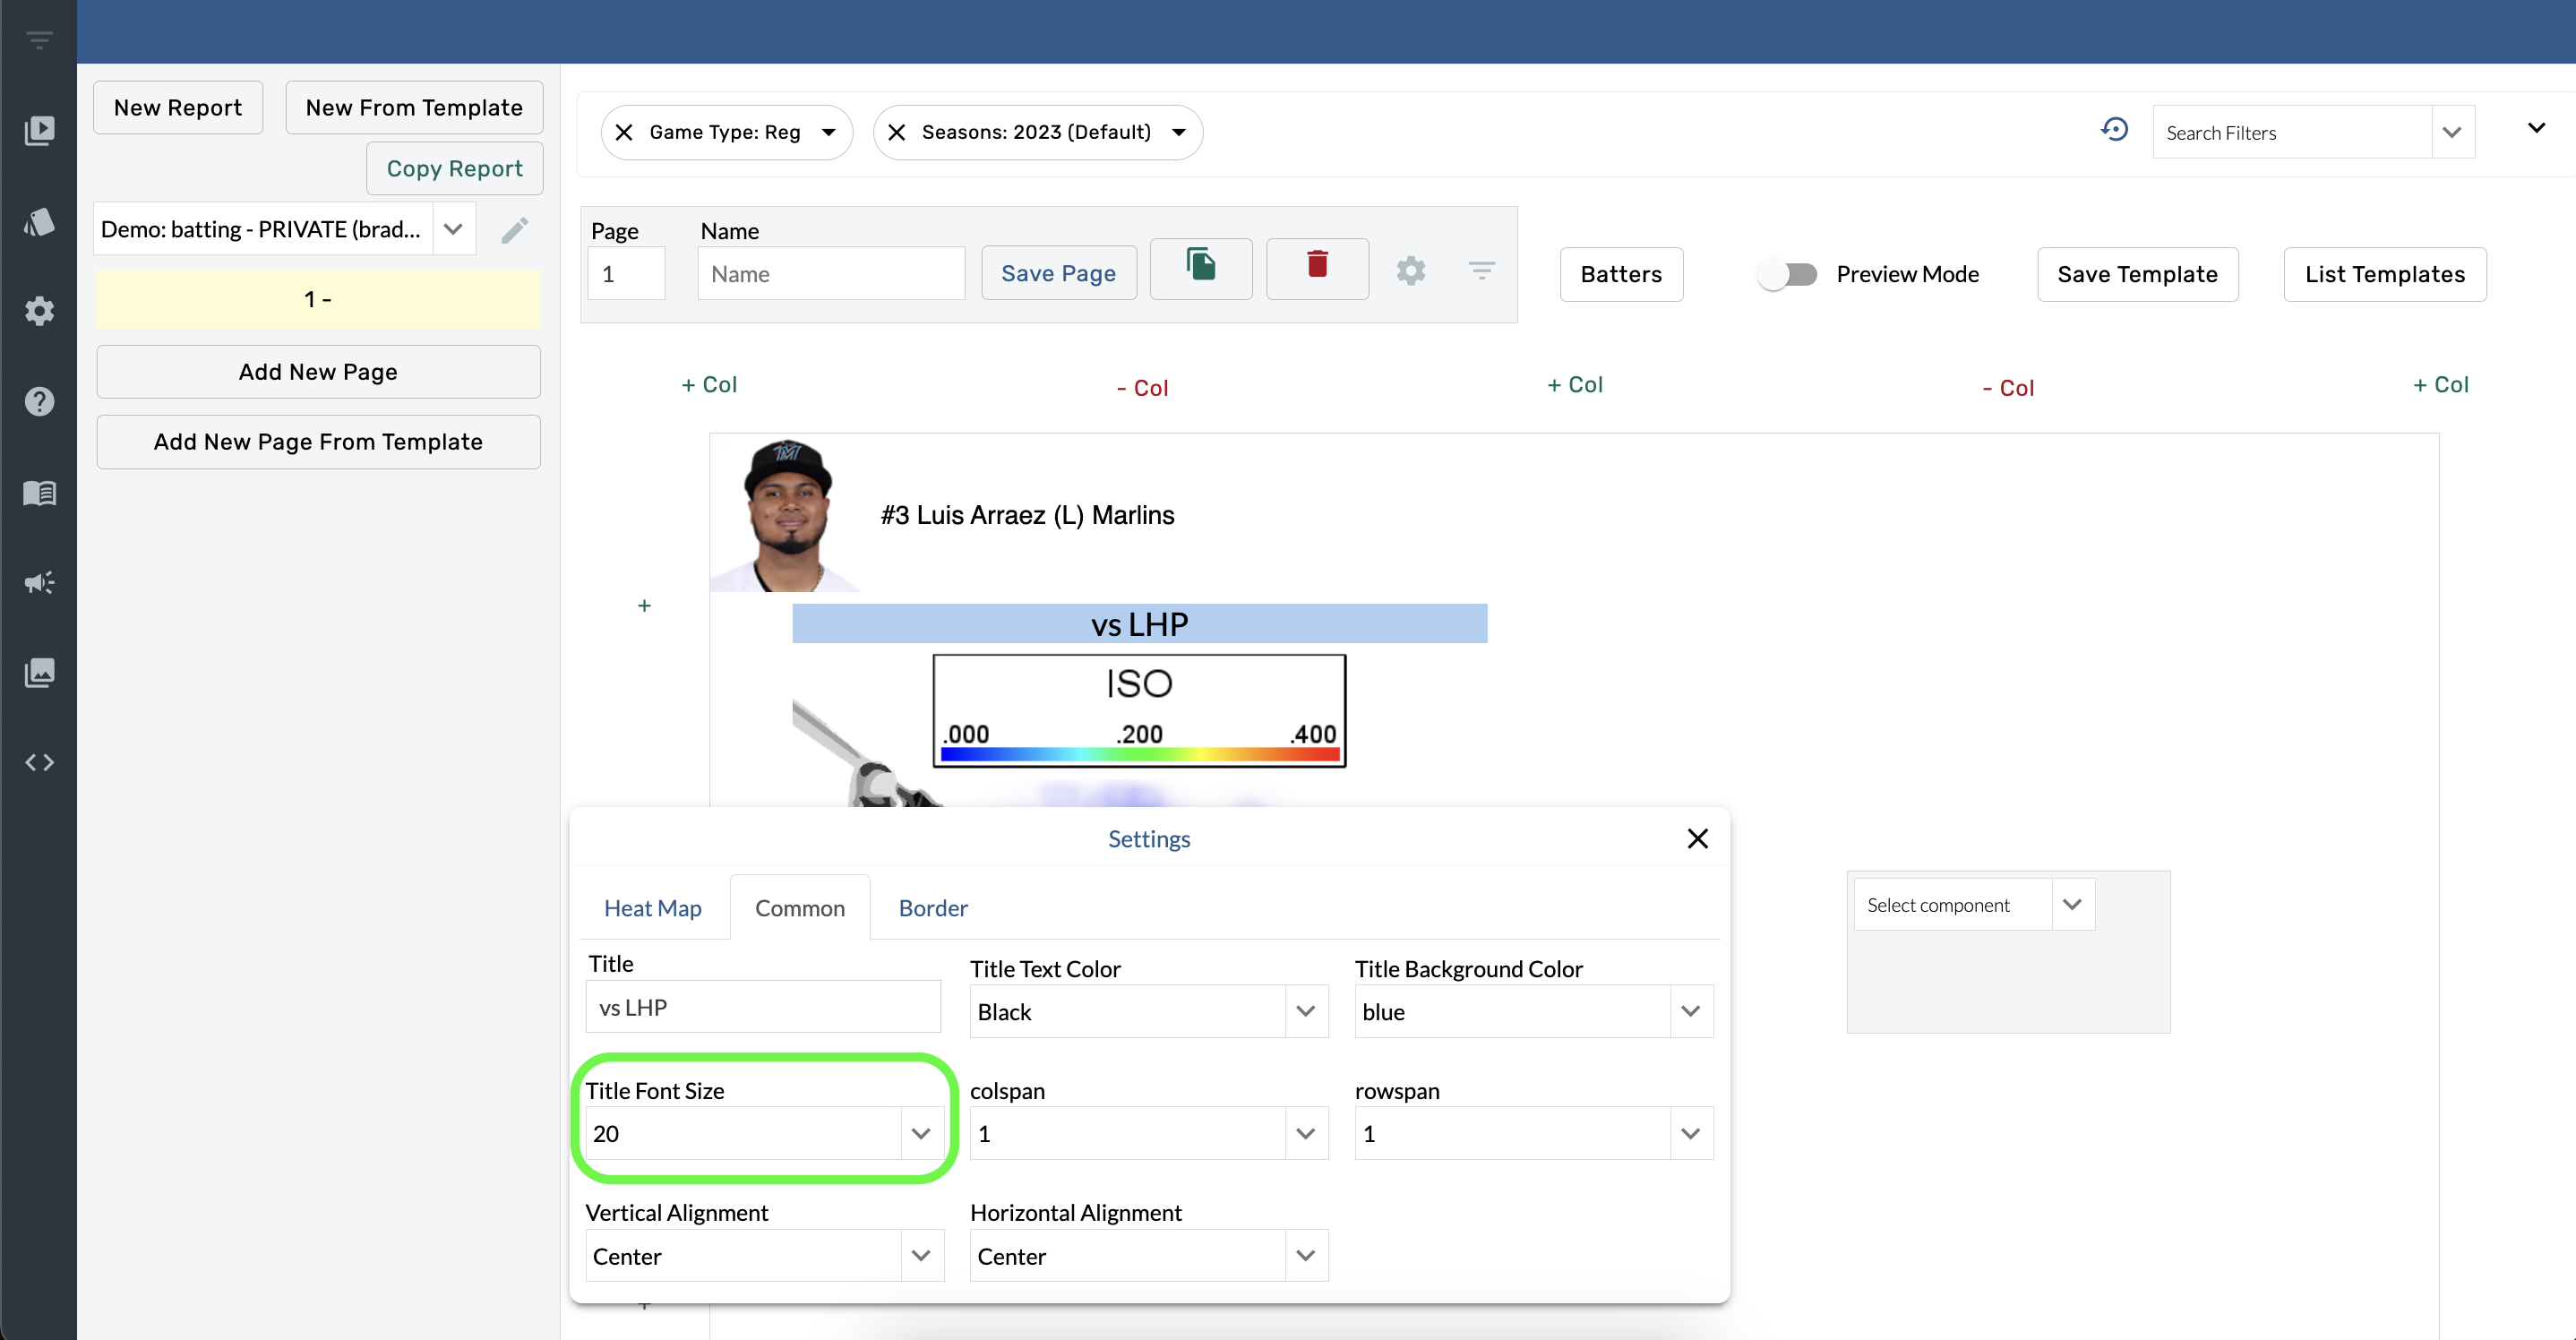
Task: Toggle Preview Mode switch
Action: [x=1788, y=274]
